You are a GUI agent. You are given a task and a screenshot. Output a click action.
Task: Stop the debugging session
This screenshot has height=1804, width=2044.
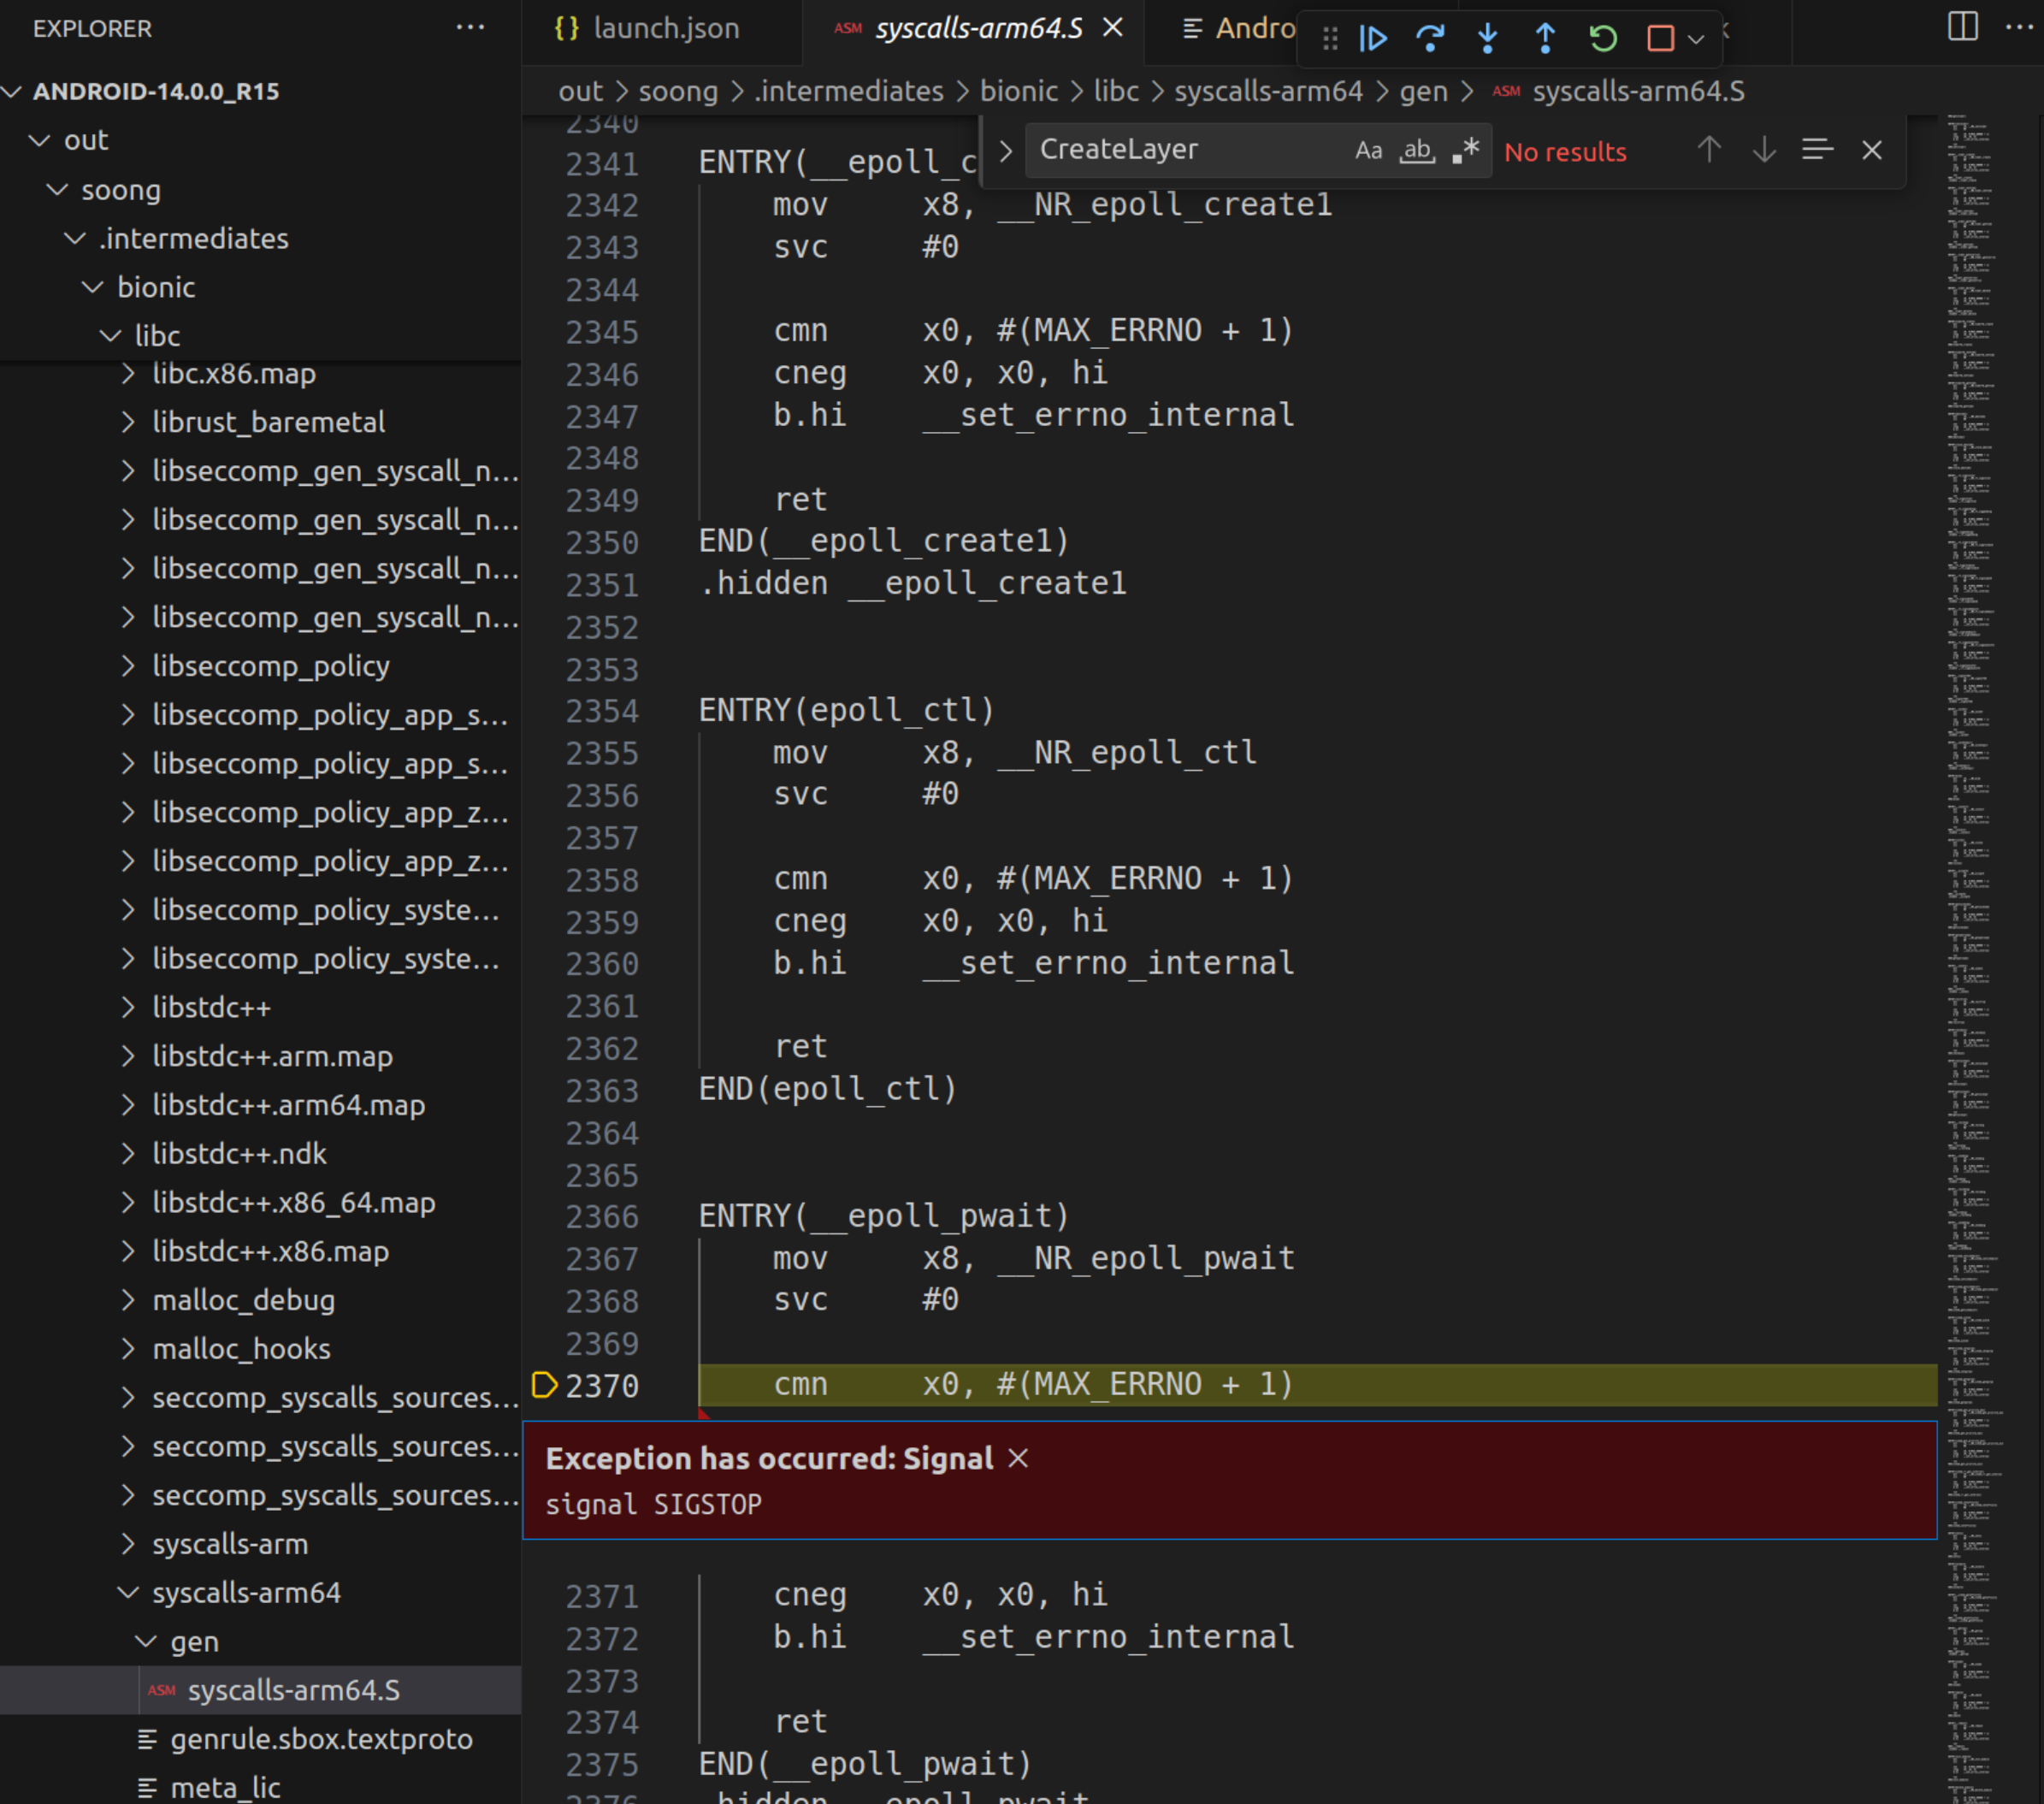(x=1660, y=38)
